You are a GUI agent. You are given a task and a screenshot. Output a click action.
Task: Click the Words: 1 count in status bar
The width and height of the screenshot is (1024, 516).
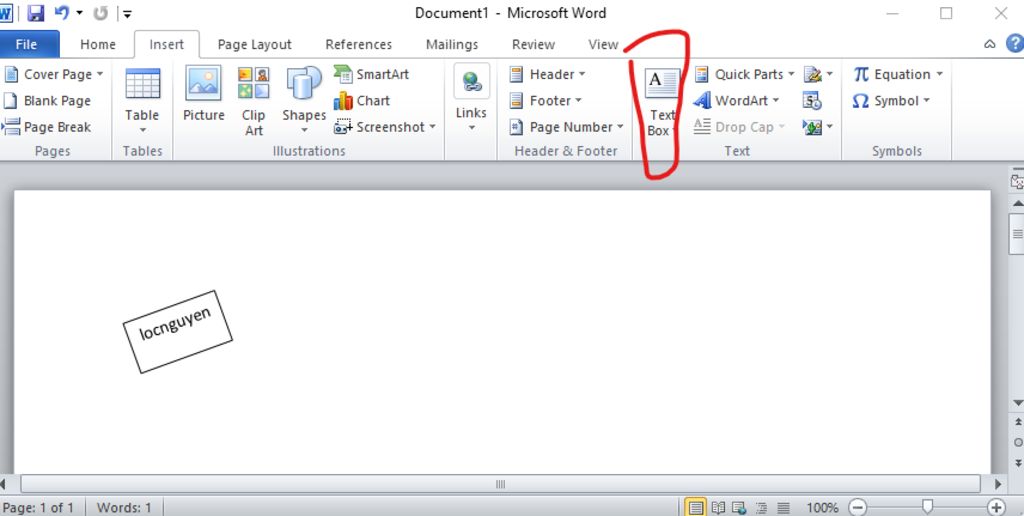pos(124,508)
